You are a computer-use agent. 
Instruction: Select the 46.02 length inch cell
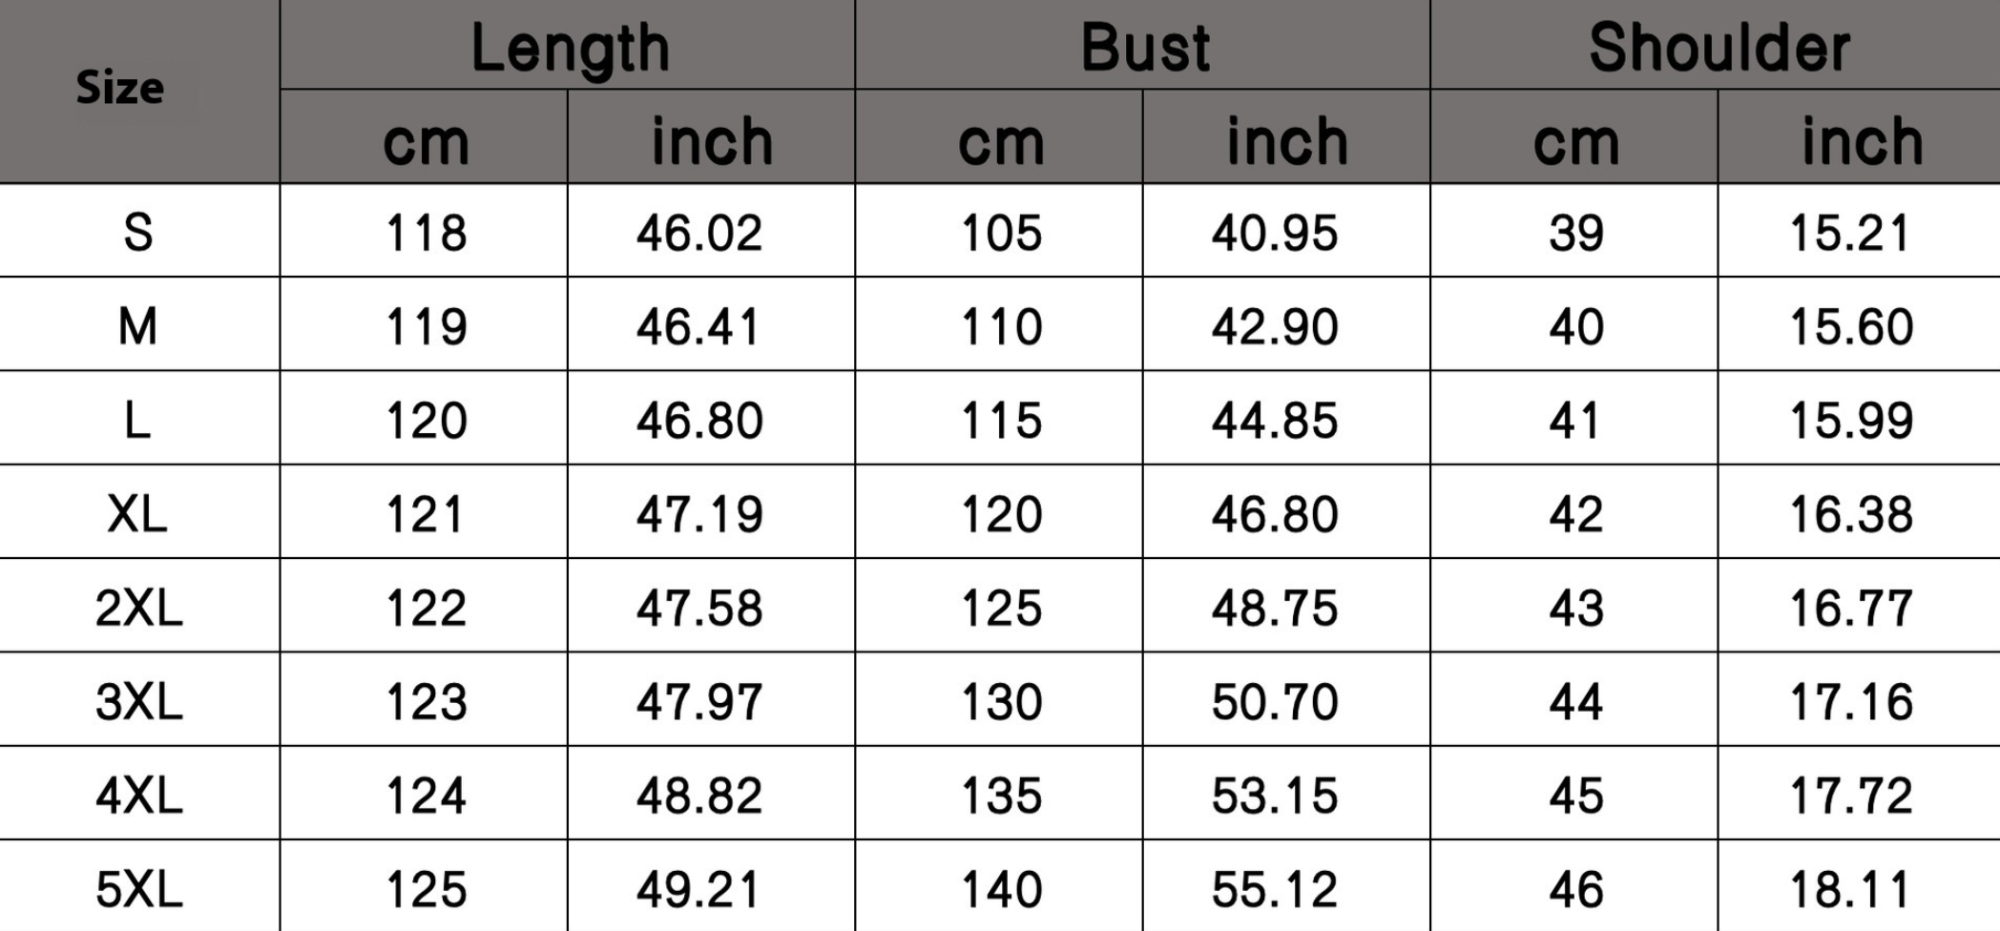coord(711,232)
